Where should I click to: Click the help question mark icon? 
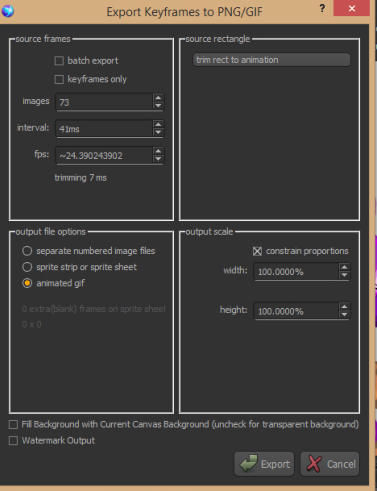(x=322, y=9)
